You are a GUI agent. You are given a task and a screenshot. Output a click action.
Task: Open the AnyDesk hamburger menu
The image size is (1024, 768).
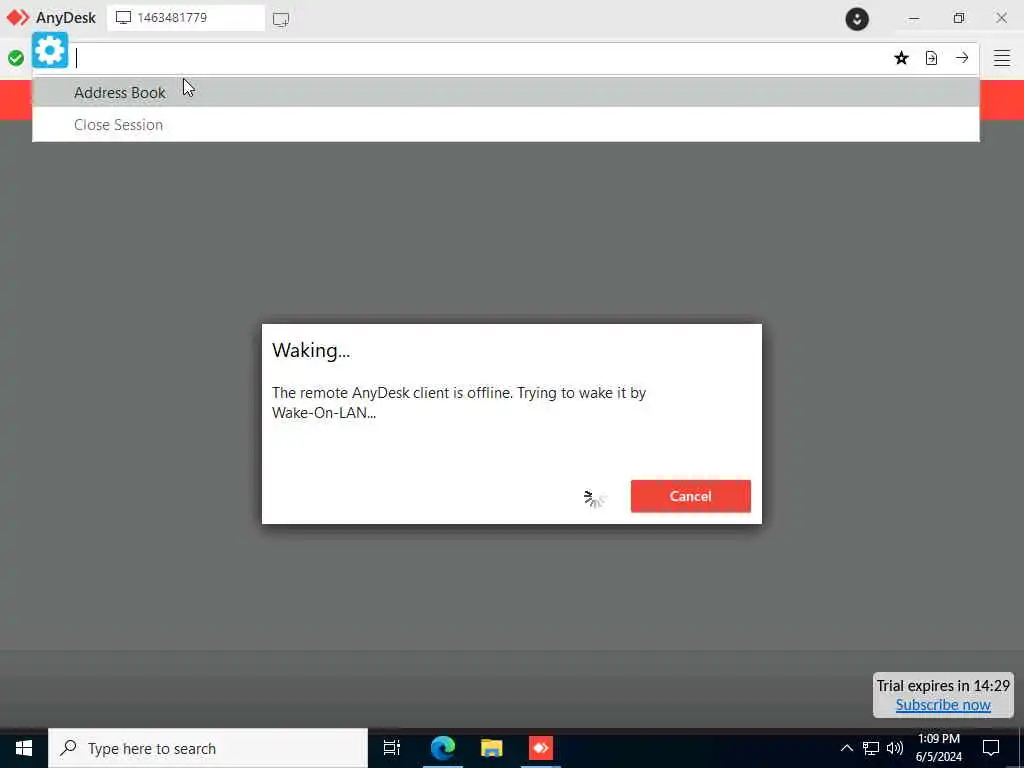pyautogui.click(x=1002, y=58)
